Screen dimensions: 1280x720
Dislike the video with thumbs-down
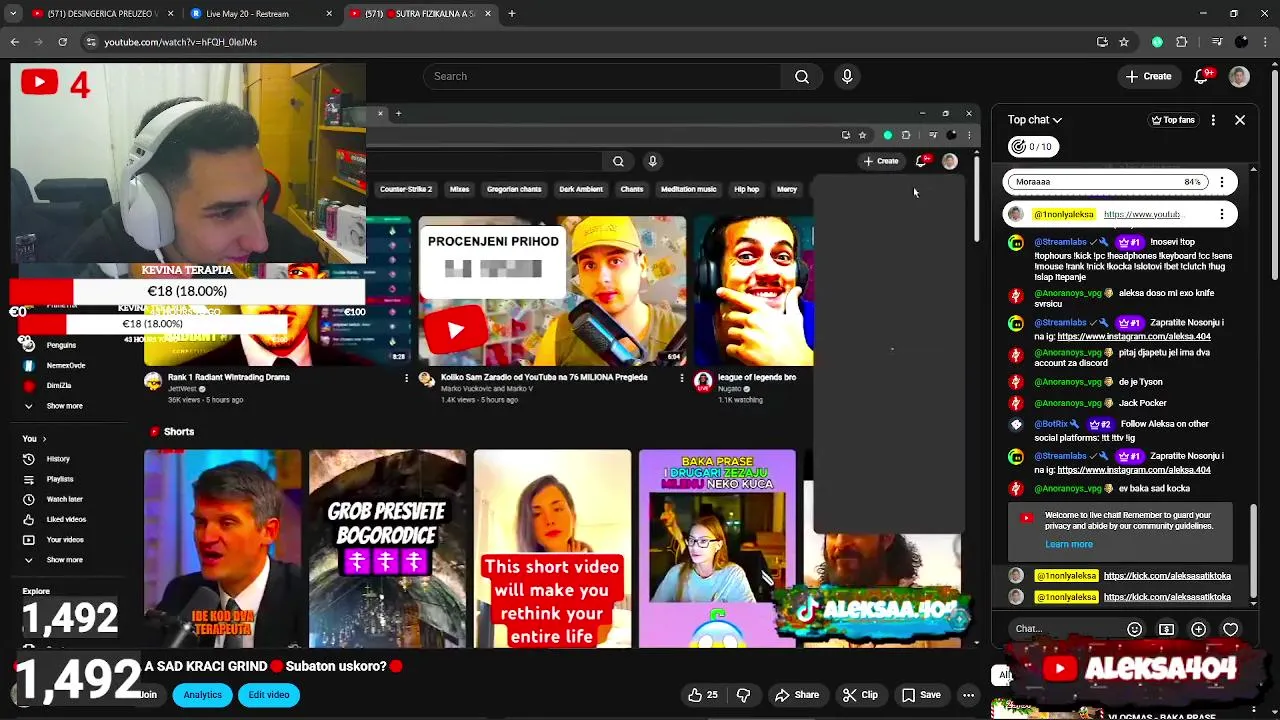[x=743, y=695]
